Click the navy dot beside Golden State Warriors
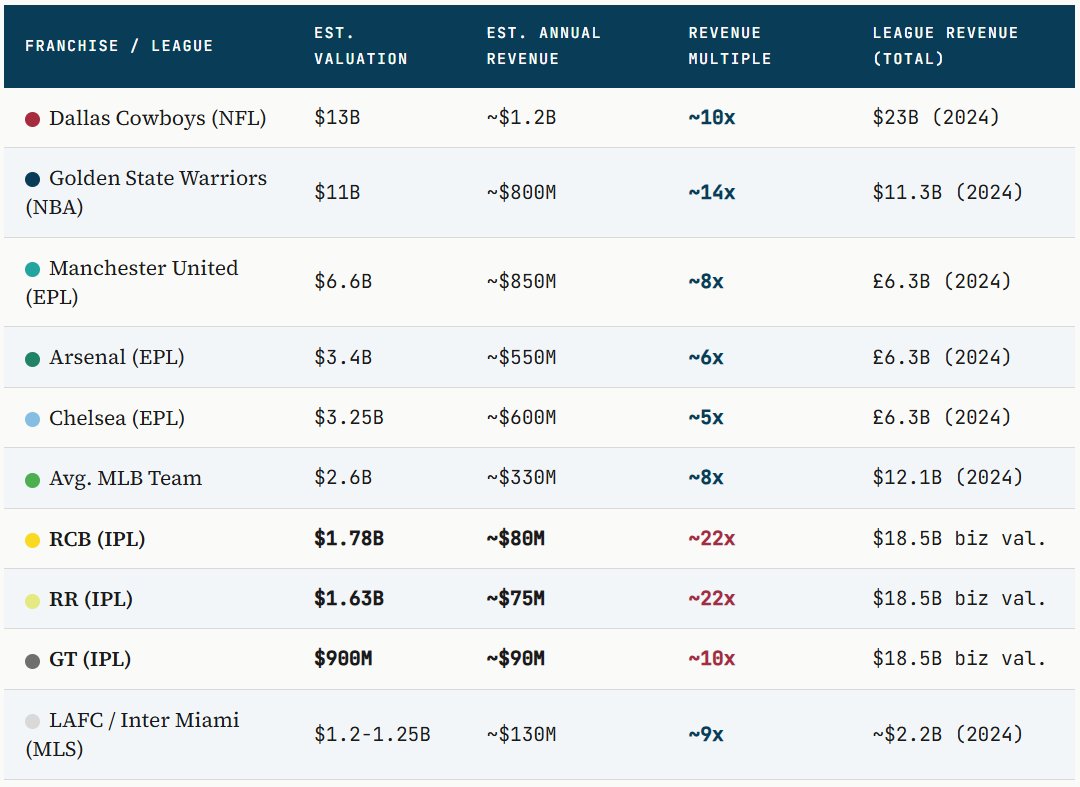The width and height of the screenshot is (1080, 787). click(32, 179)
